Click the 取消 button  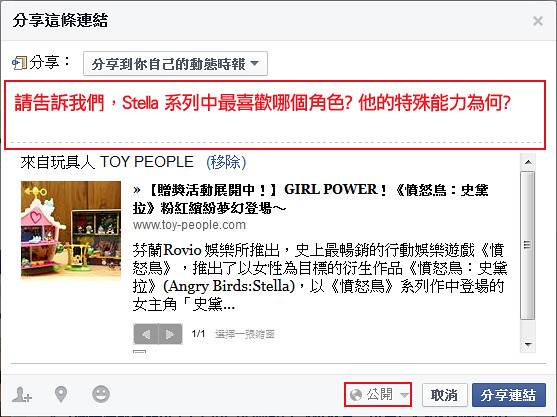(444, 395)
